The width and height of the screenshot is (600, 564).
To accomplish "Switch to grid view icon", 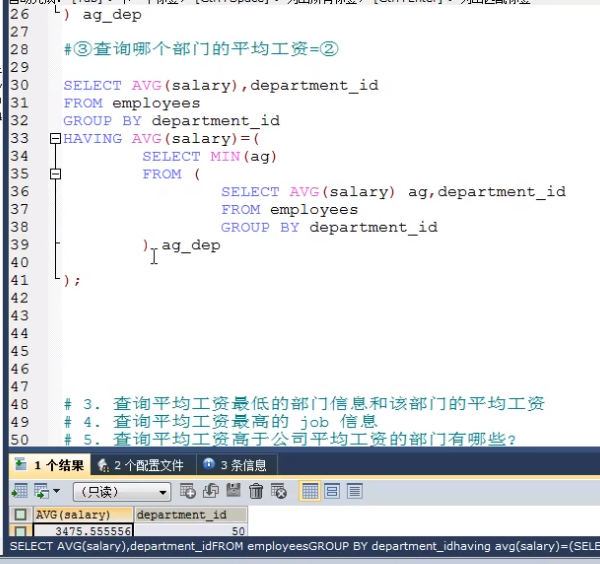I will tap(310, 491).
